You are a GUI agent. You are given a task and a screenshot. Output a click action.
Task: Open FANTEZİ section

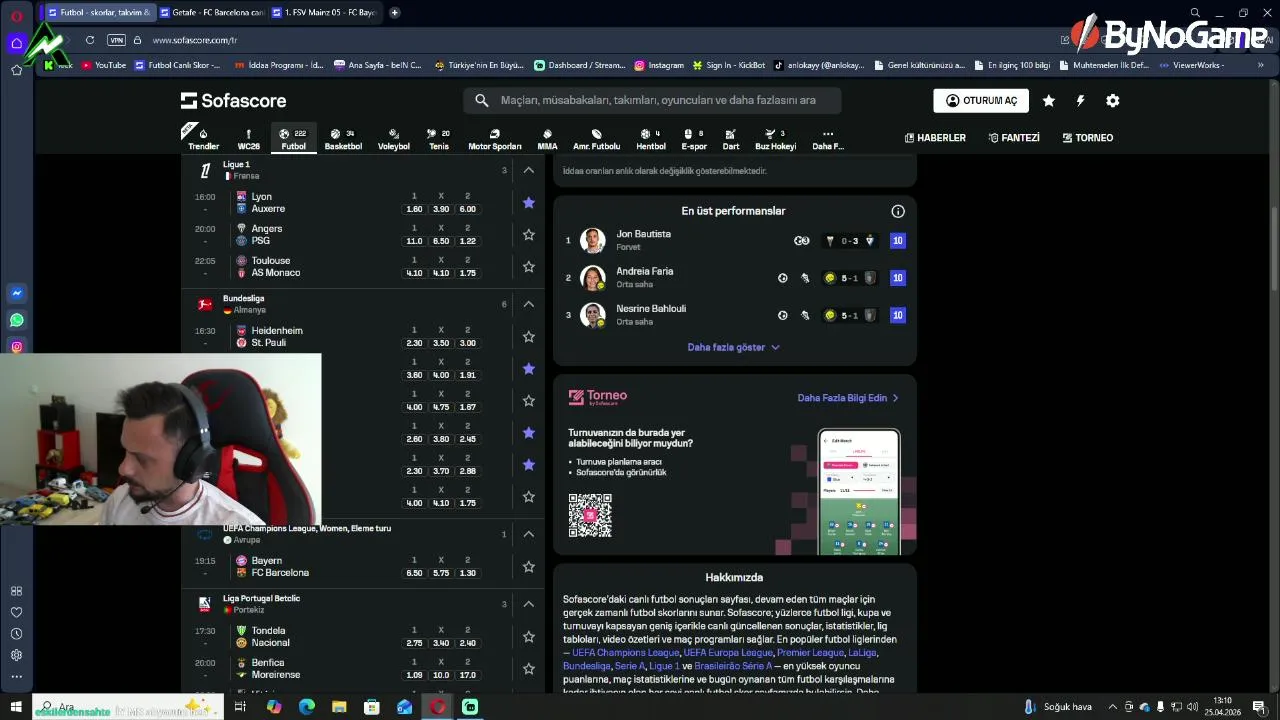coord(1014,138)
